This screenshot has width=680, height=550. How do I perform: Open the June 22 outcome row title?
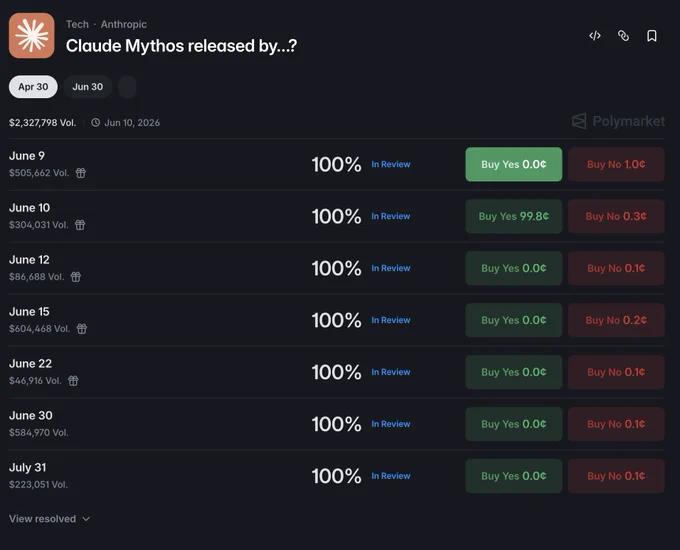pyautogui.click(x=30, y=363)
